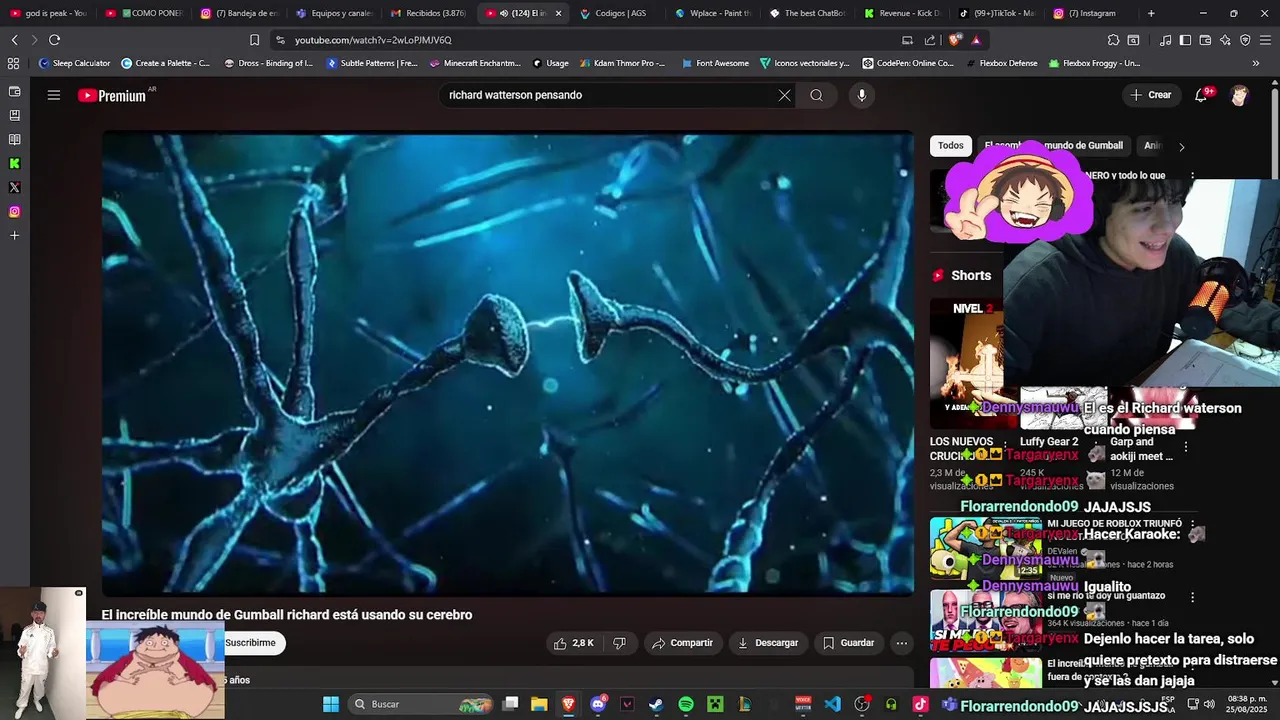This screenshot has height=720, width=1280.
Task: Save the video with the Guardar button
Action: pyautogui.click(x=848, y=643)
